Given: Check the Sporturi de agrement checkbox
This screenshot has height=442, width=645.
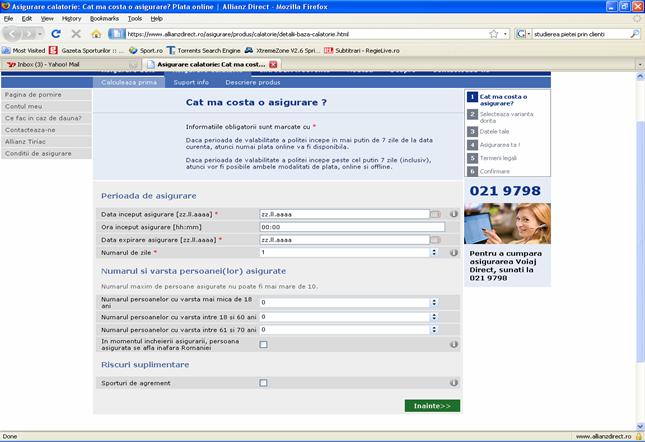Looking at the screenshot, I should [263, 383].
